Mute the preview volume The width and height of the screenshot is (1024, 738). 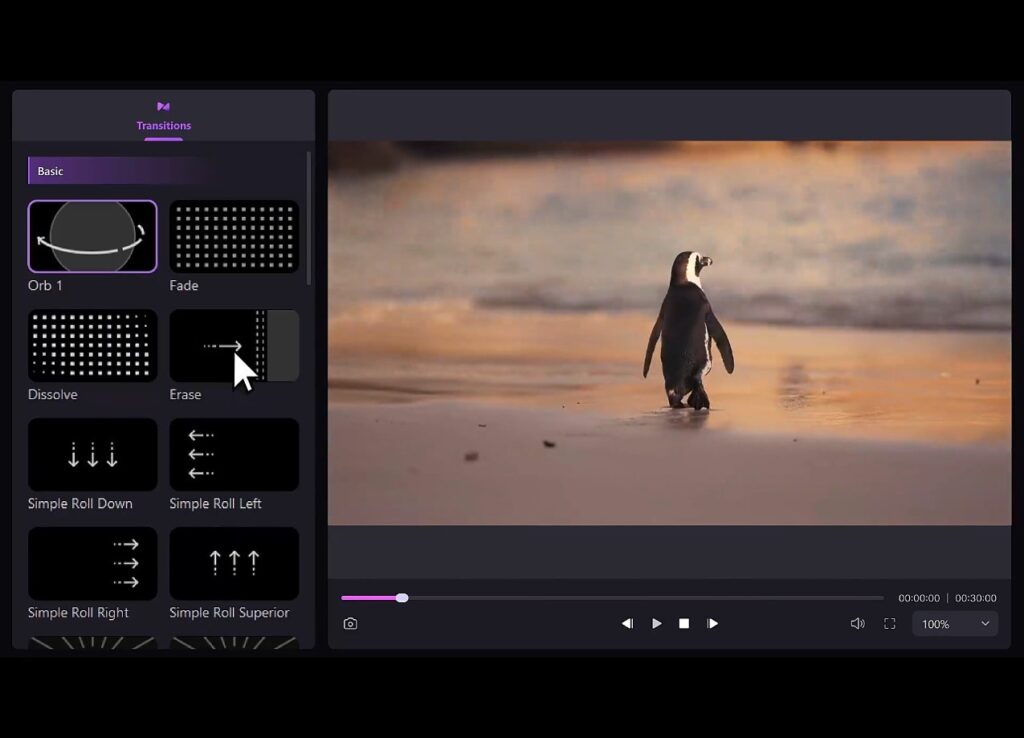pos(857,624)
